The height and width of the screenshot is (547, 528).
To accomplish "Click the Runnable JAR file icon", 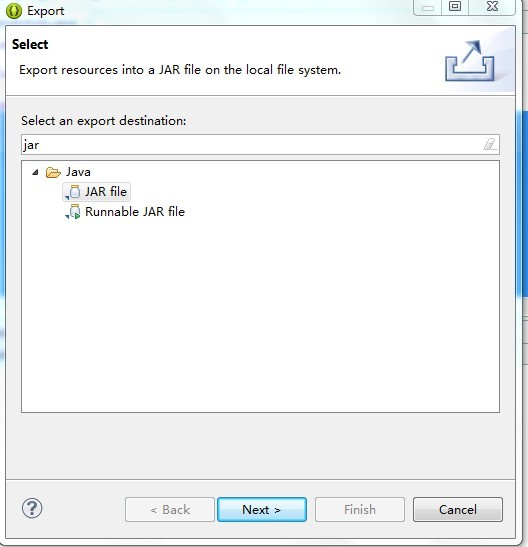I will click(73, 212).
